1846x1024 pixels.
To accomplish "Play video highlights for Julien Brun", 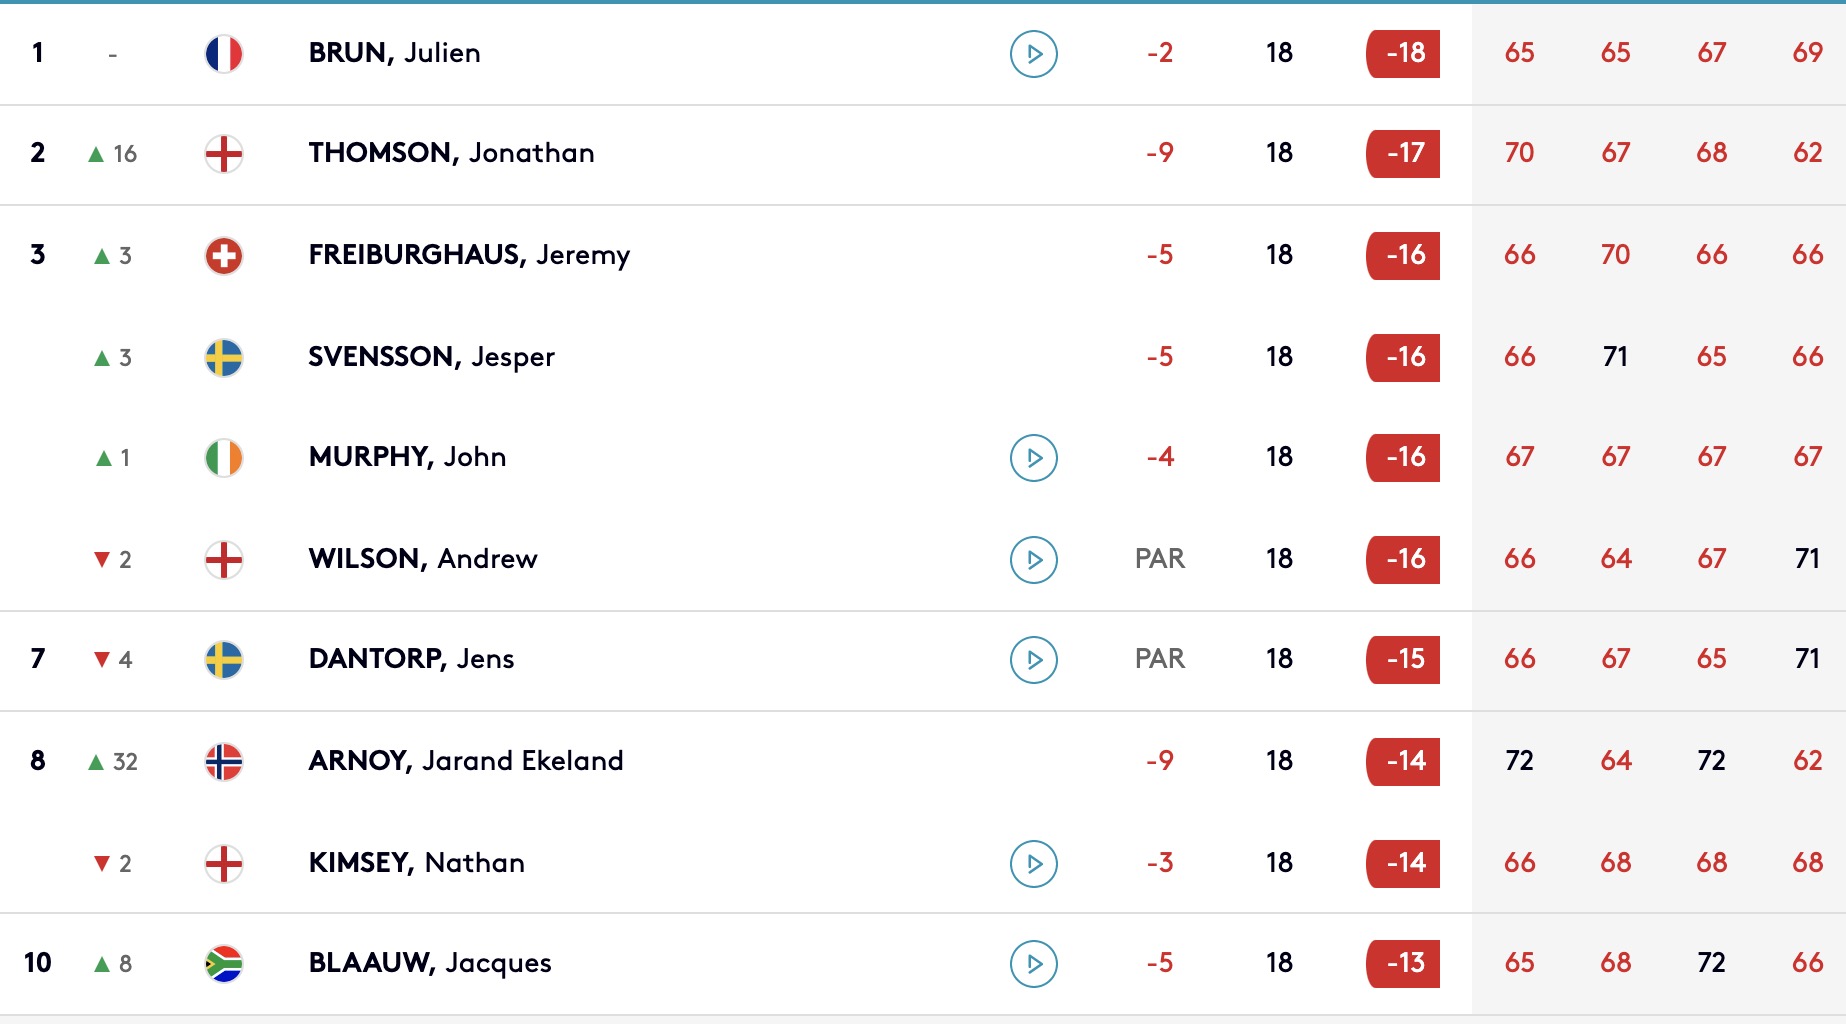I will pyautogui.click(x=1034, y=54).
